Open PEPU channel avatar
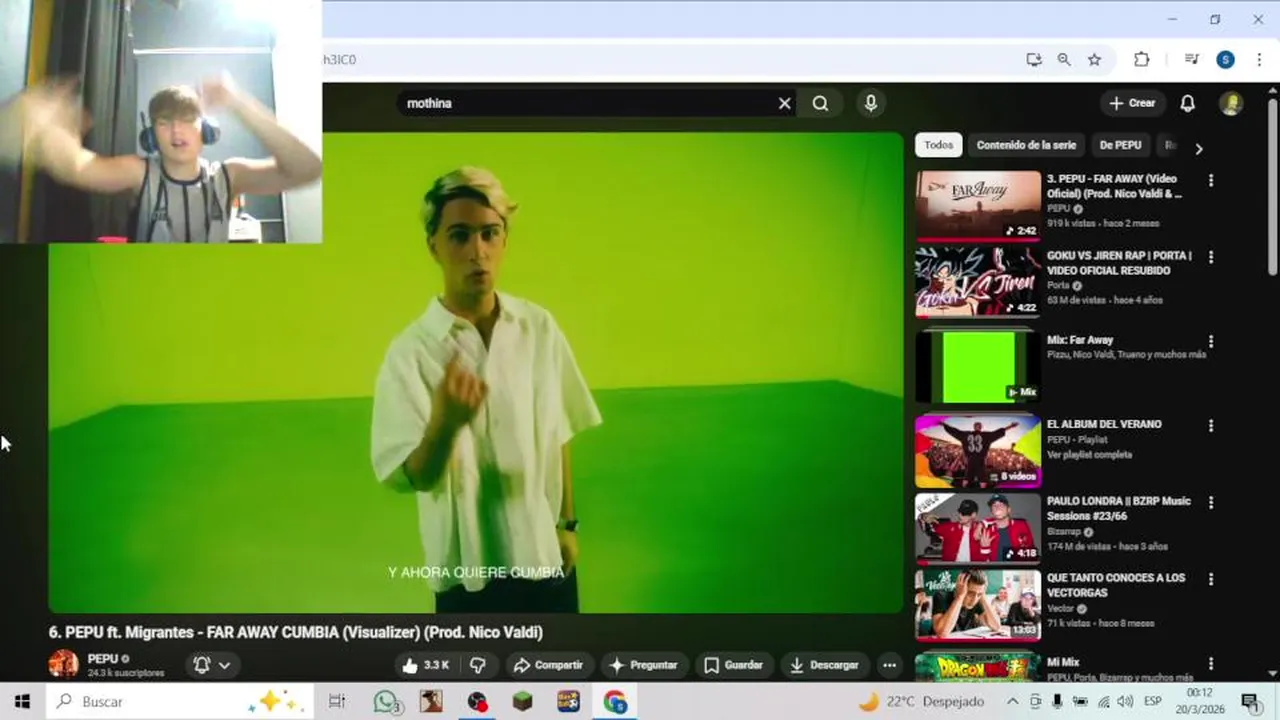The image size is (1280, 720). [64, 664]
